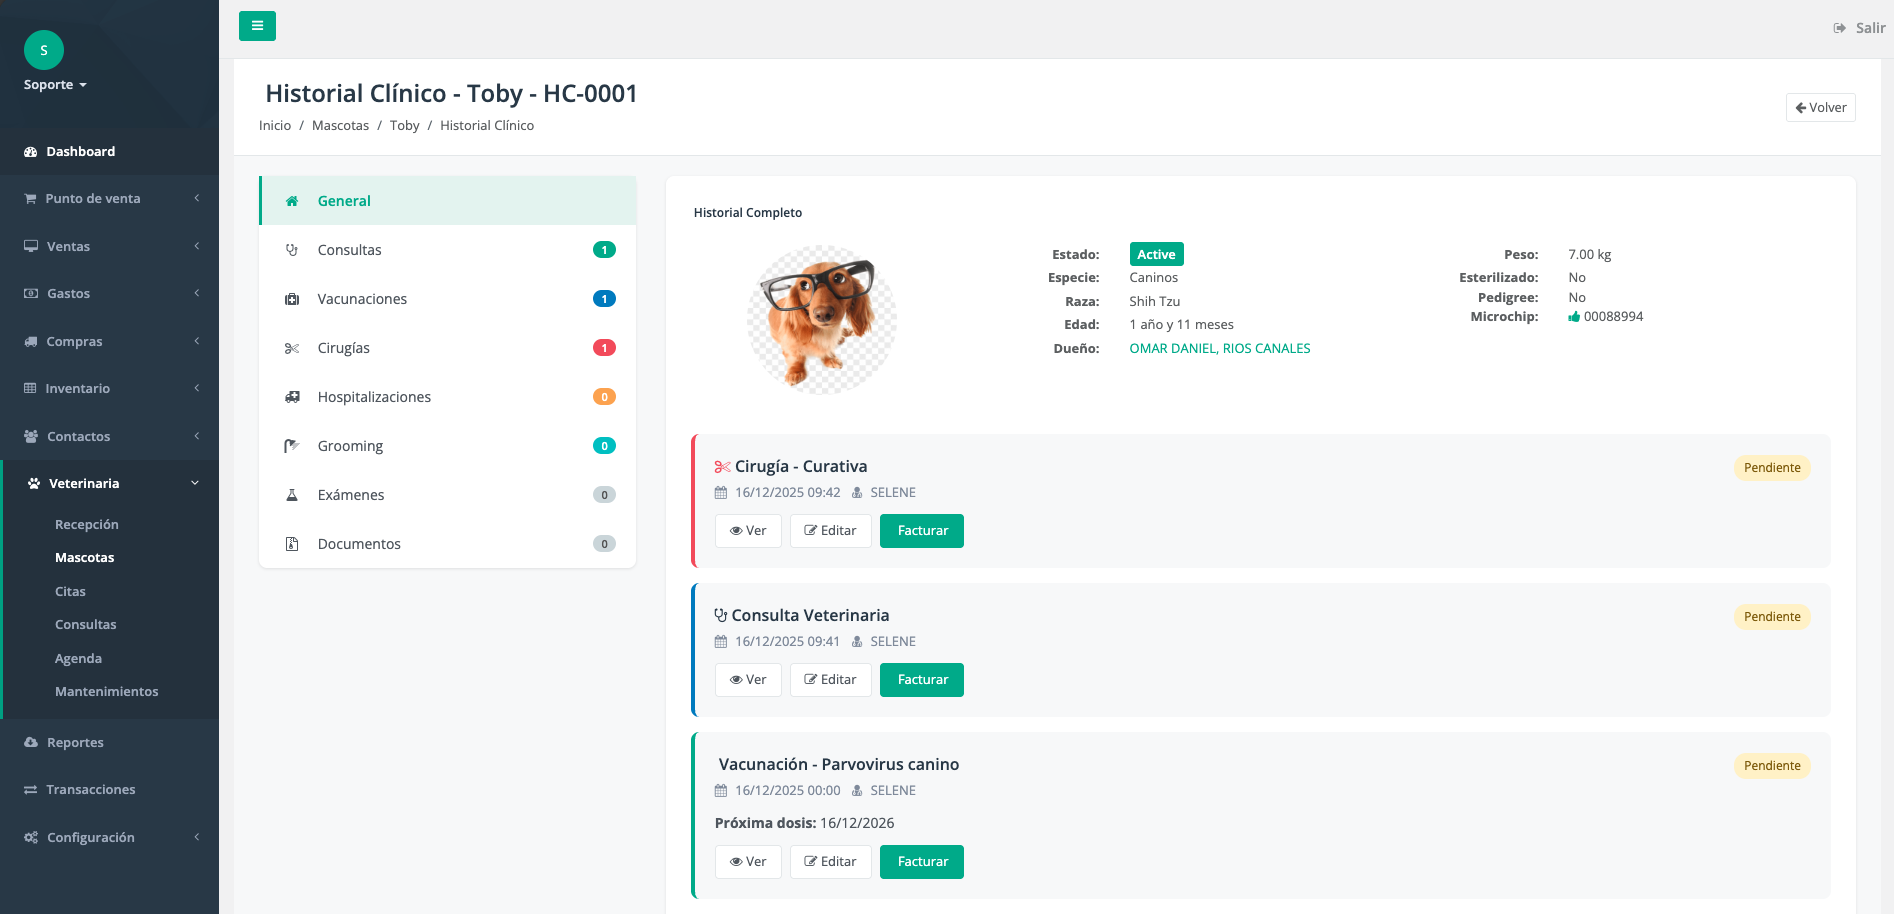Click the ambulance icon for Hospitalizaciones
The image size is (1894, 914).
coord(292,397)
